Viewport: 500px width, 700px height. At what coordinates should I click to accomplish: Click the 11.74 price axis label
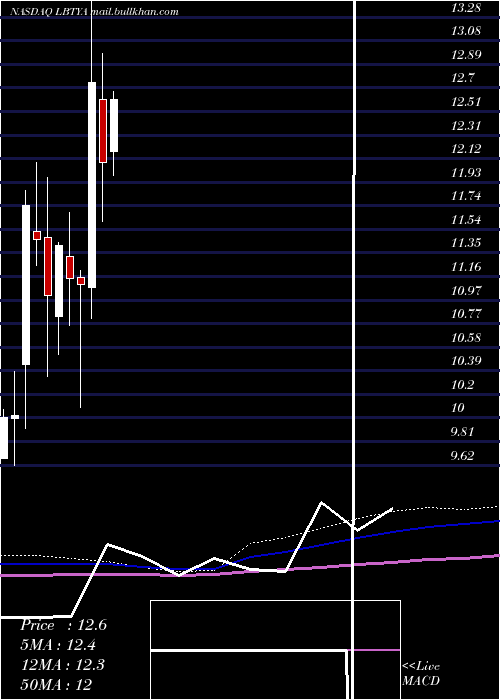coord(466,196)
